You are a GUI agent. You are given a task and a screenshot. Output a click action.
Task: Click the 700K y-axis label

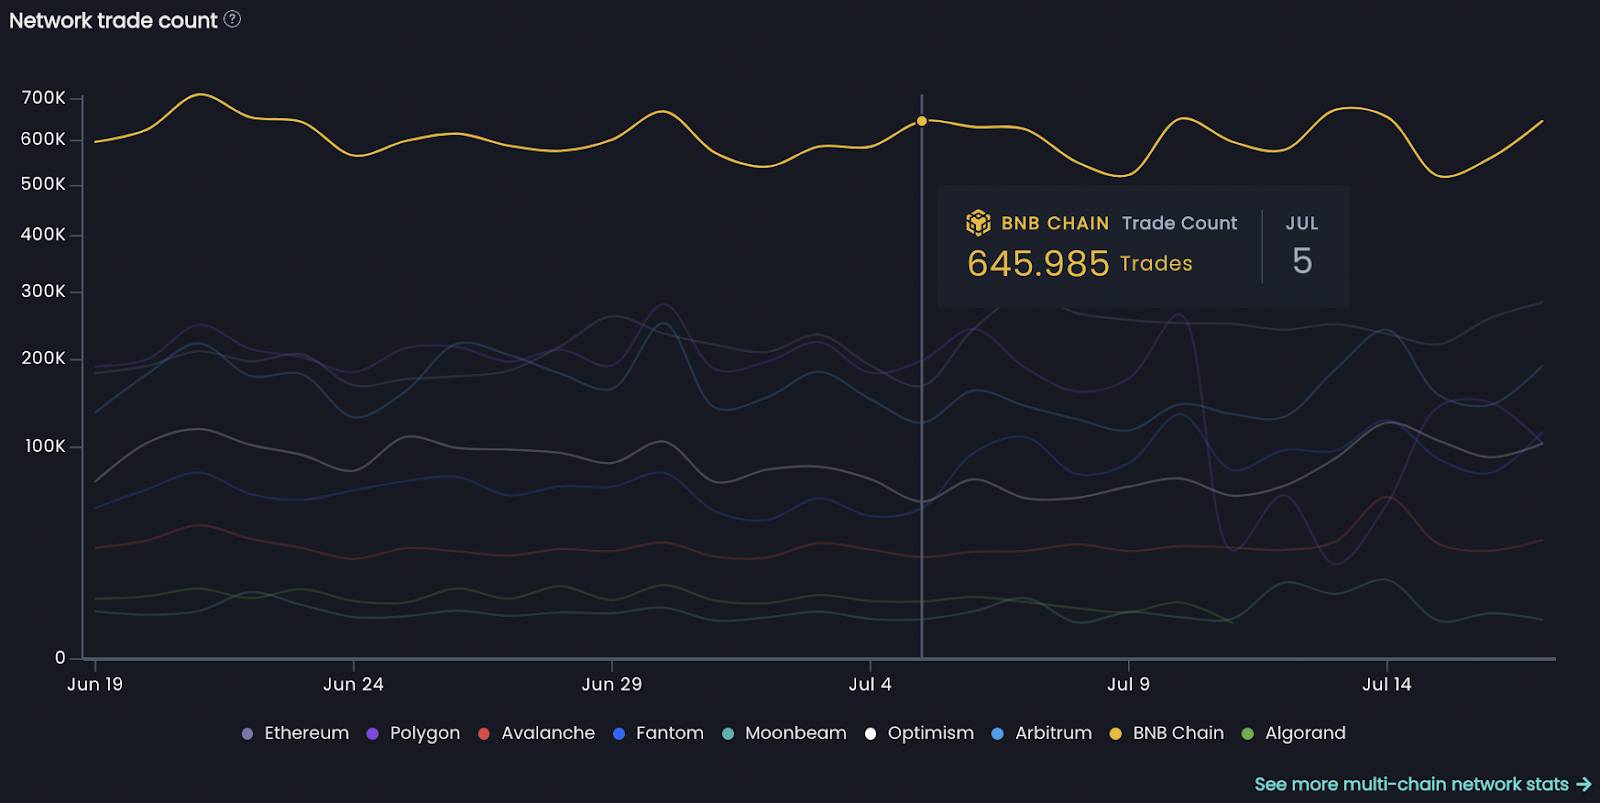tap(44, 98)
